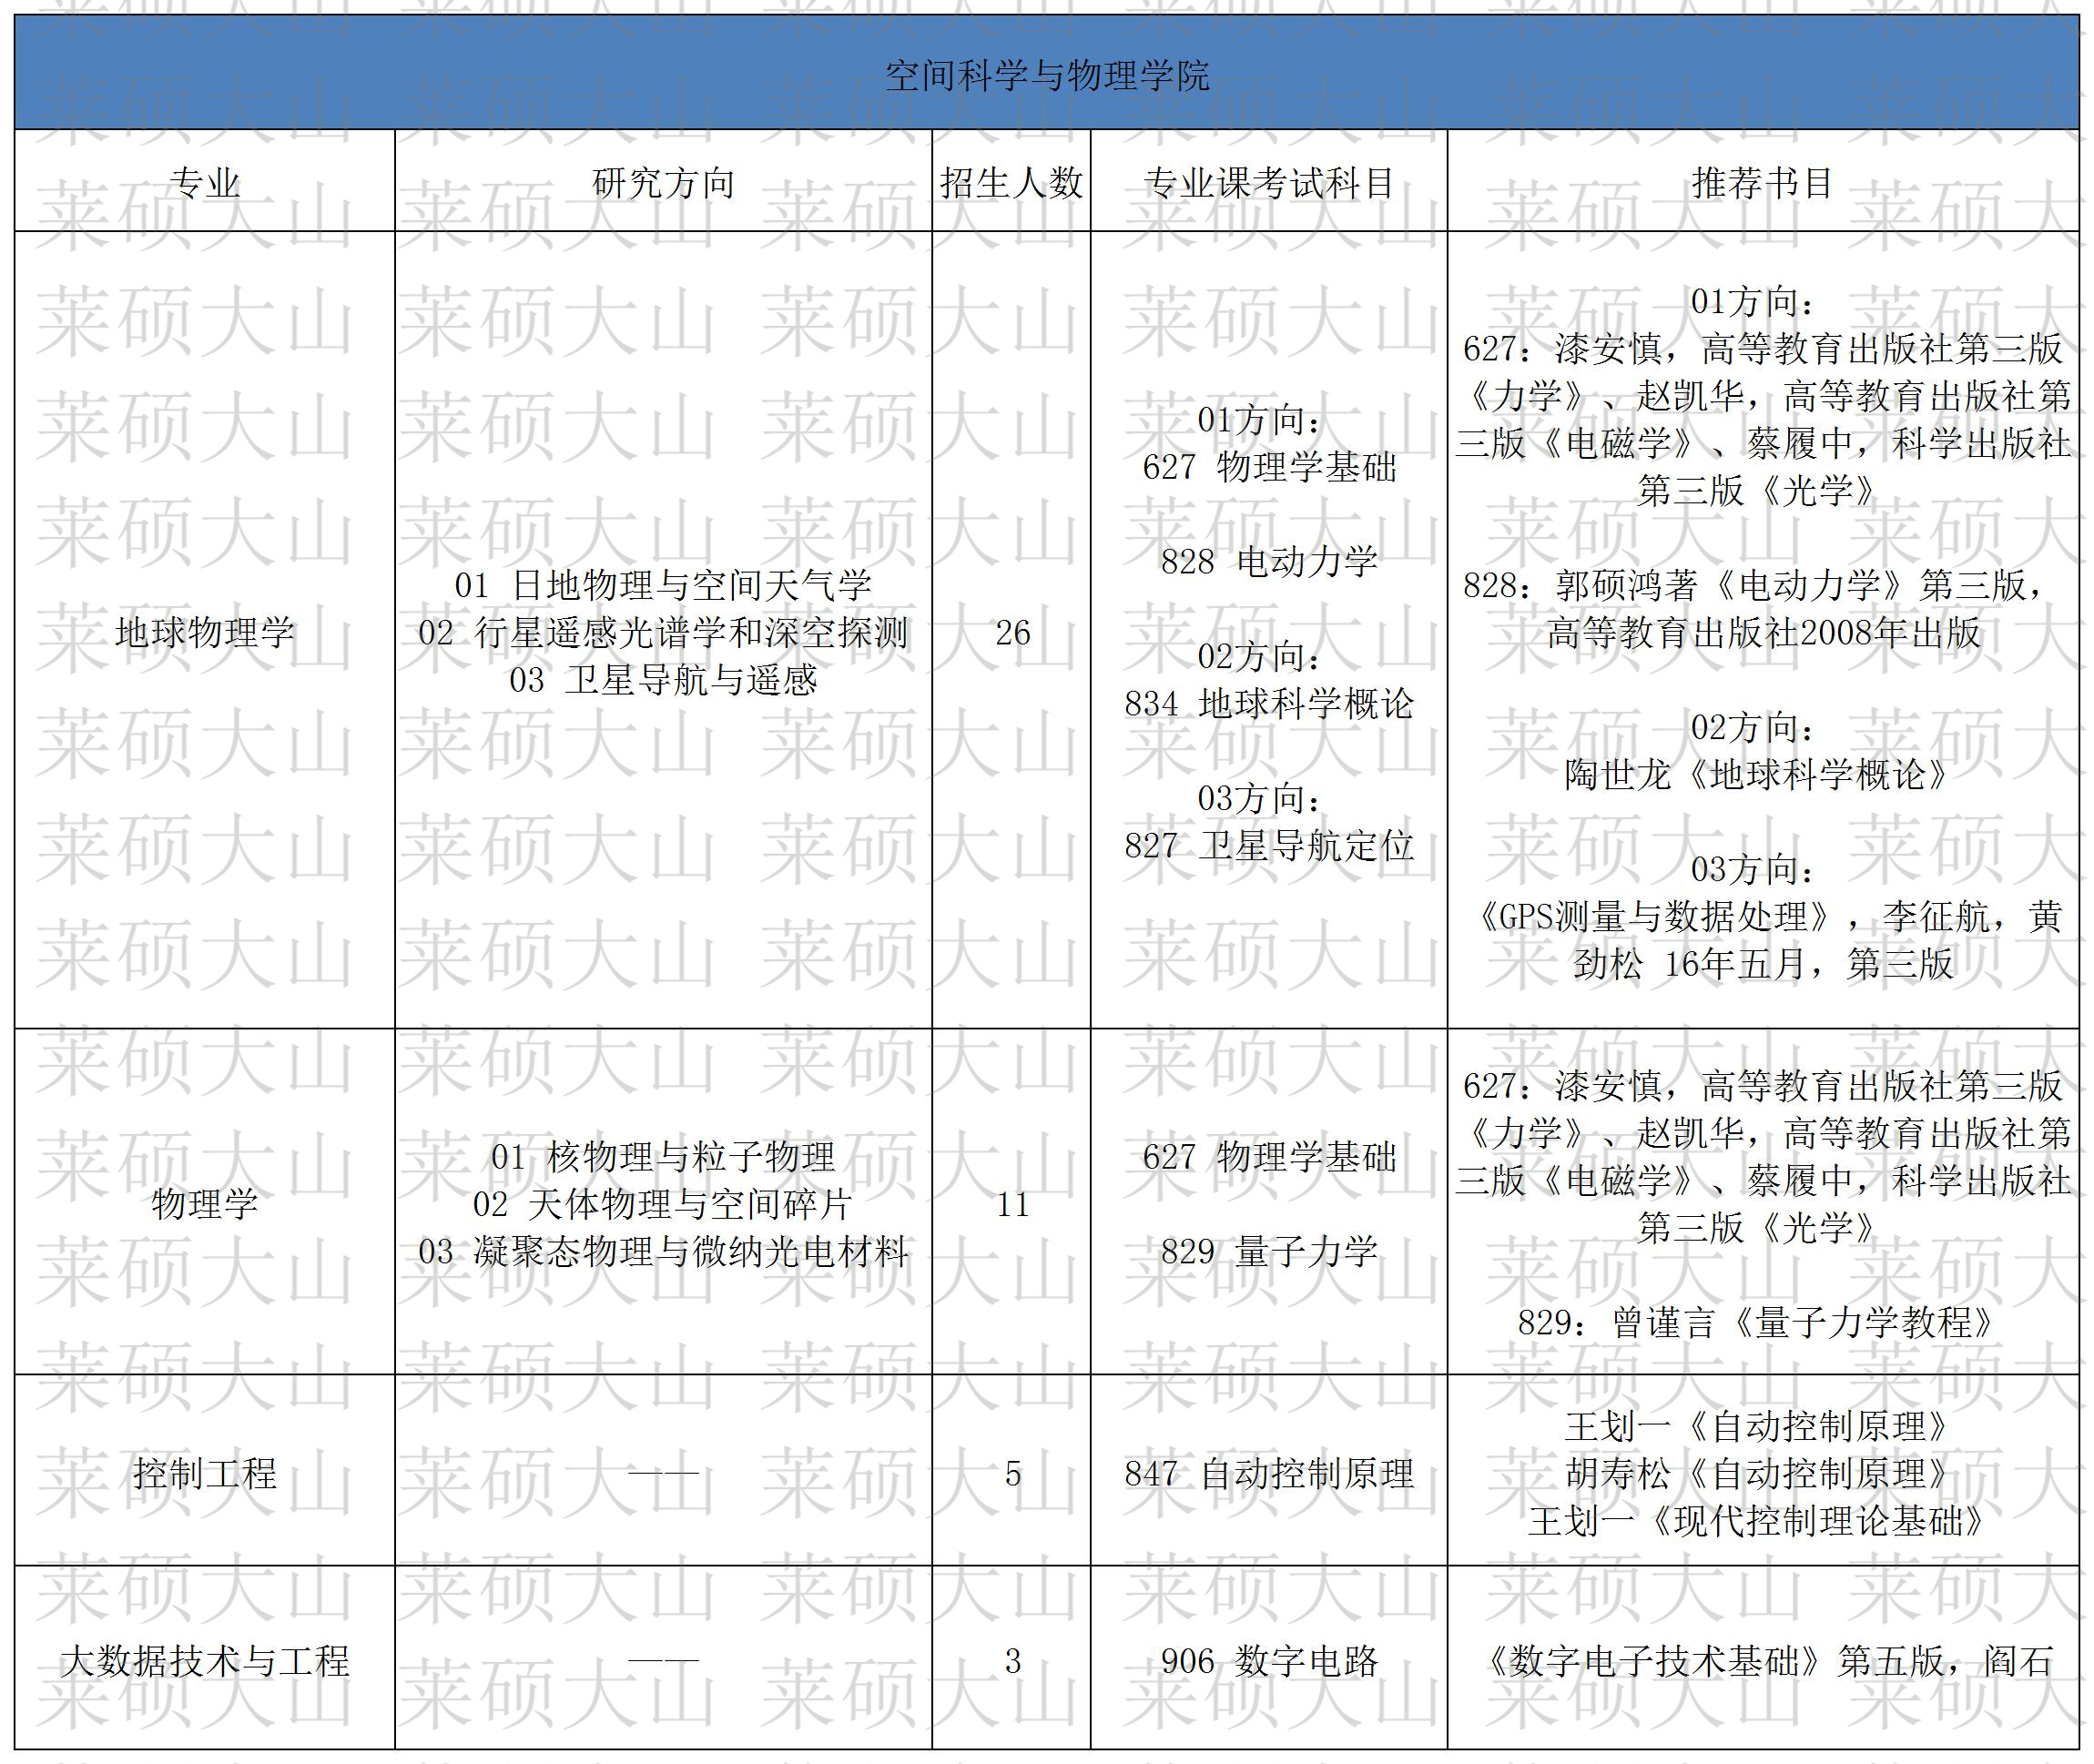Click the 空间科学与物理学院 table title

(x=1046, y=75)
